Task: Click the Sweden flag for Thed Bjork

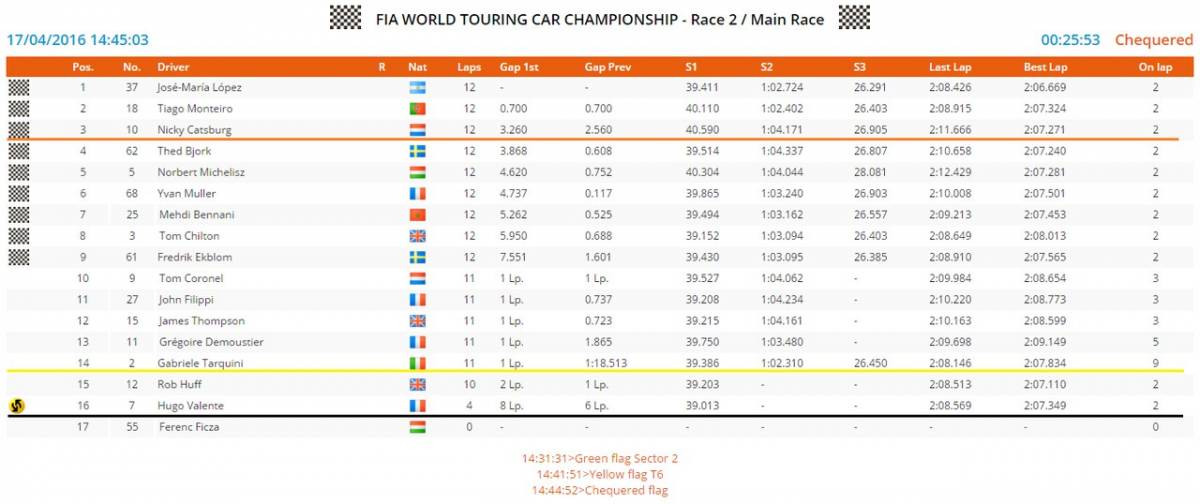Action: point(417,151)
